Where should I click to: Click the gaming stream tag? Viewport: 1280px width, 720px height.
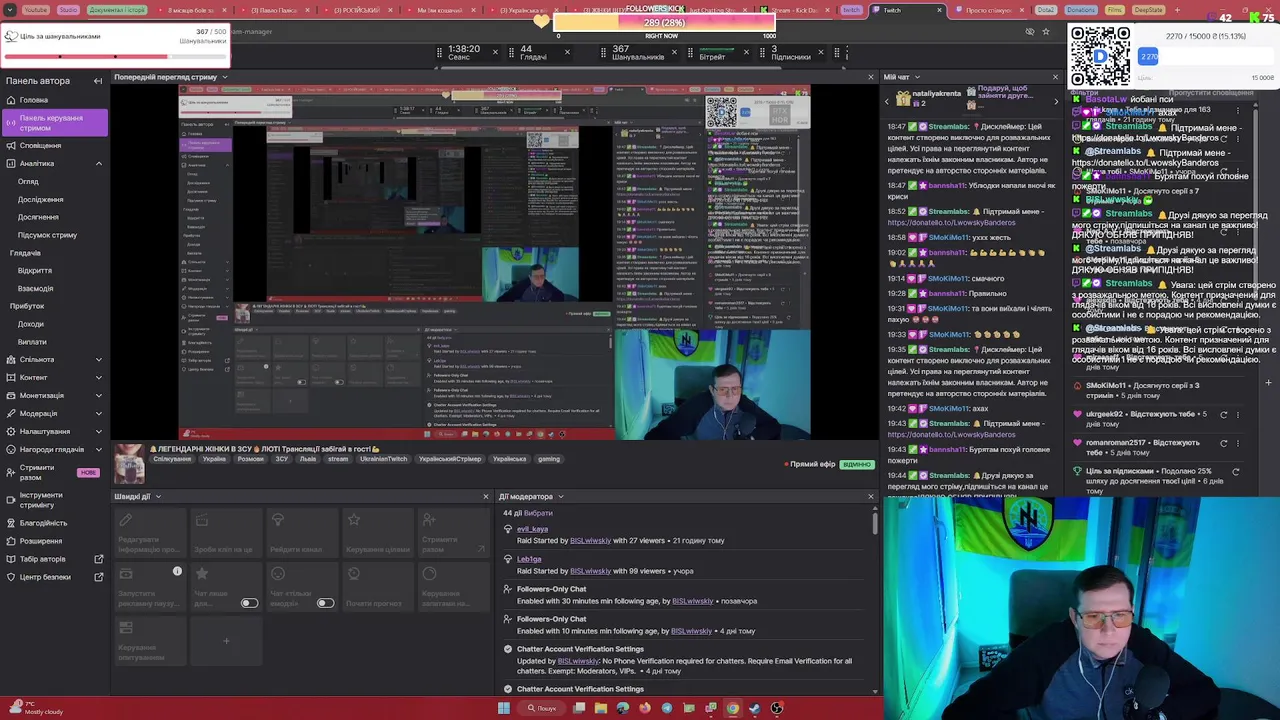point(549,459)
